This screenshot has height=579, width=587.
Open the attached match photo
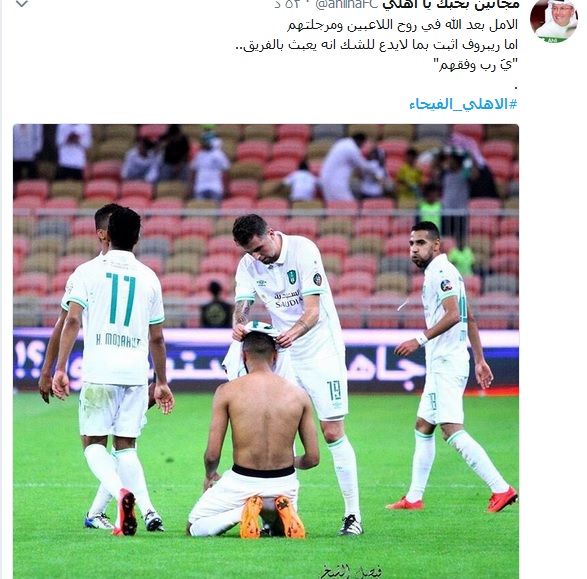click(x=266, y=351)
